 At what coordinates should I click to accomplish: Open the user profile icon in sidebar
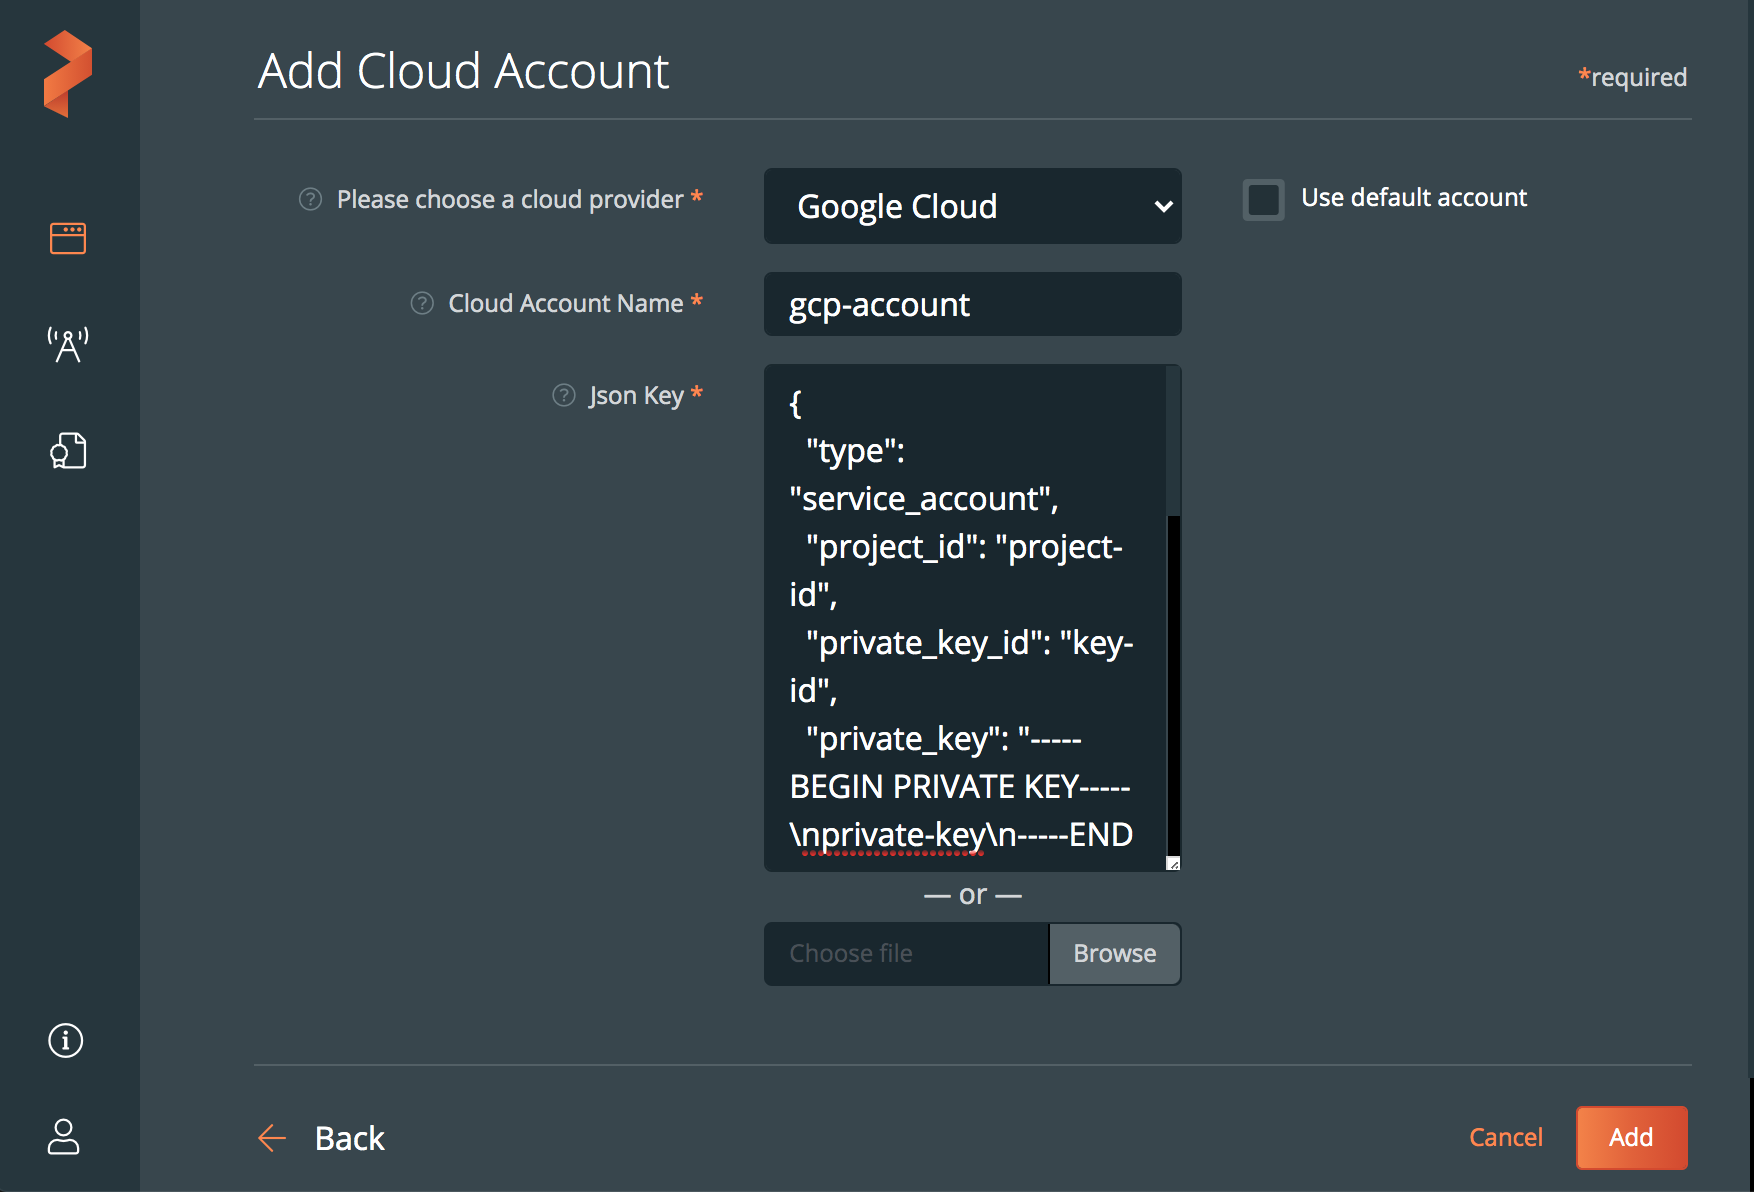[x=64, y=1137]
